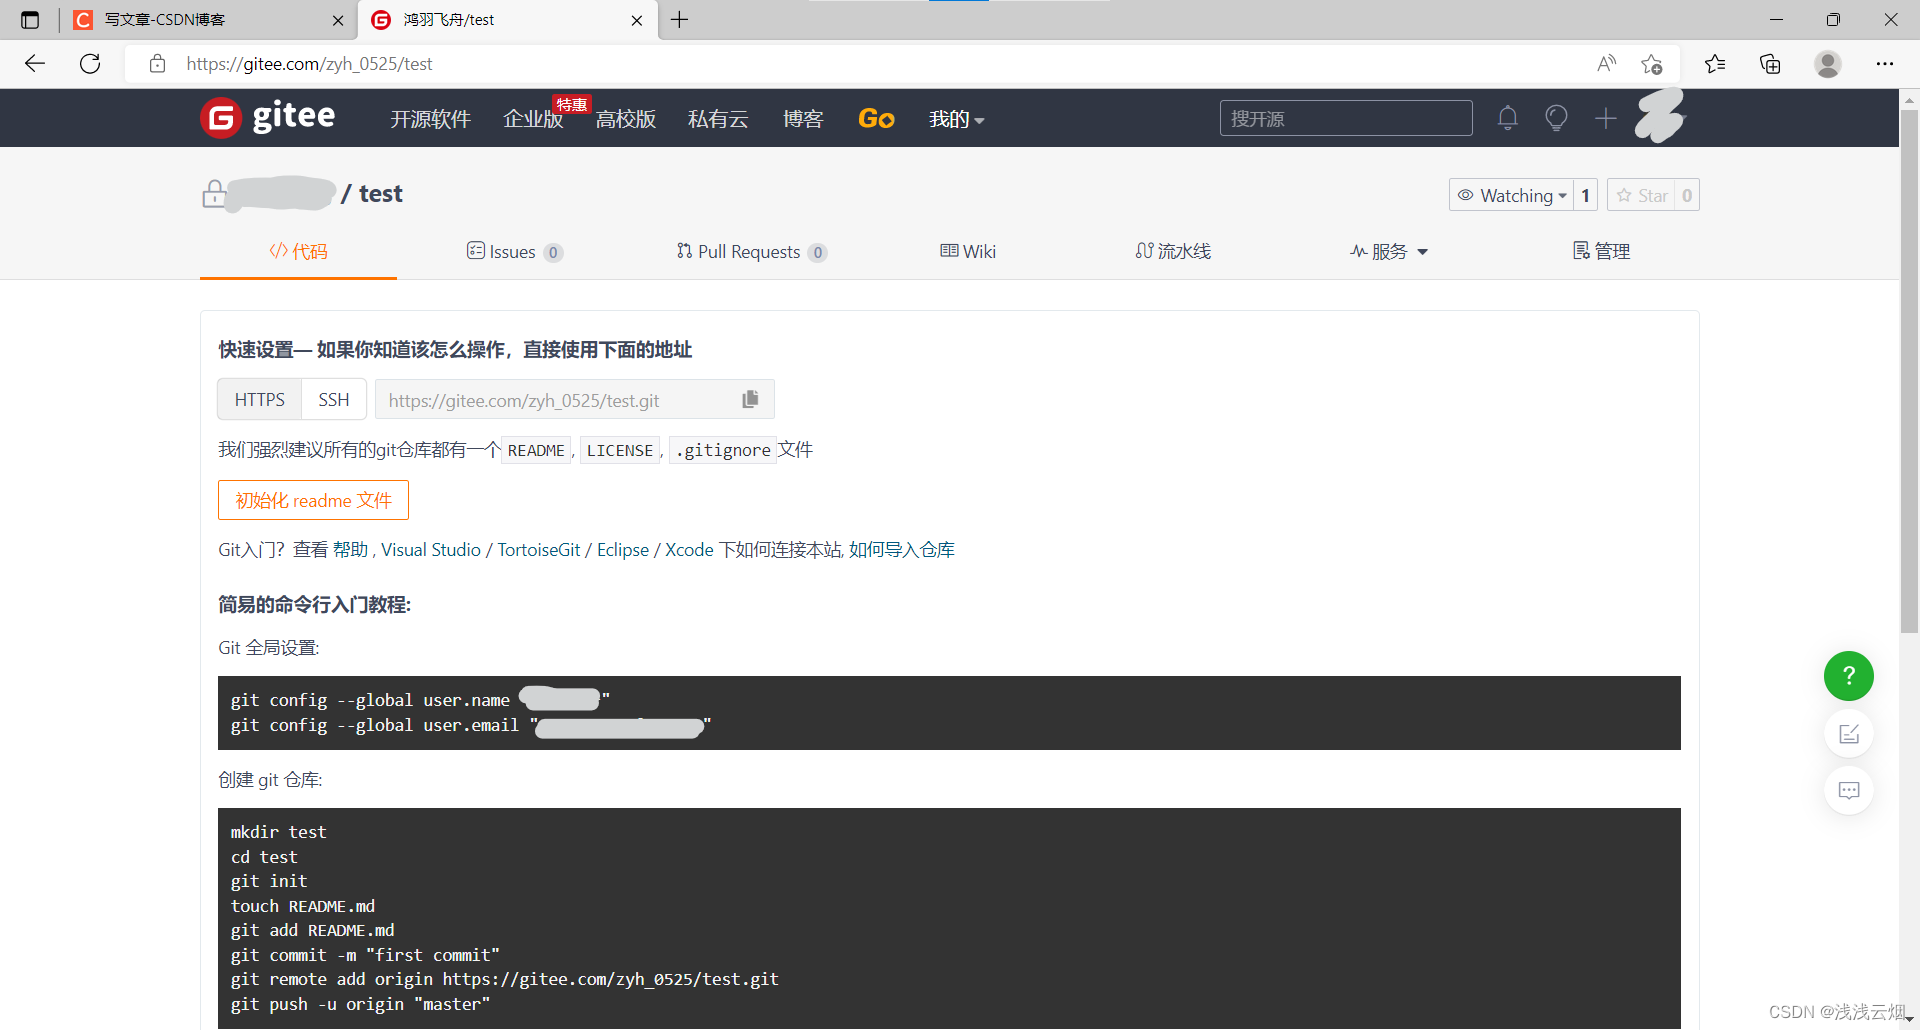
Task: Copy the repository URL with the clipboard icon
Action: click(750, 399)
